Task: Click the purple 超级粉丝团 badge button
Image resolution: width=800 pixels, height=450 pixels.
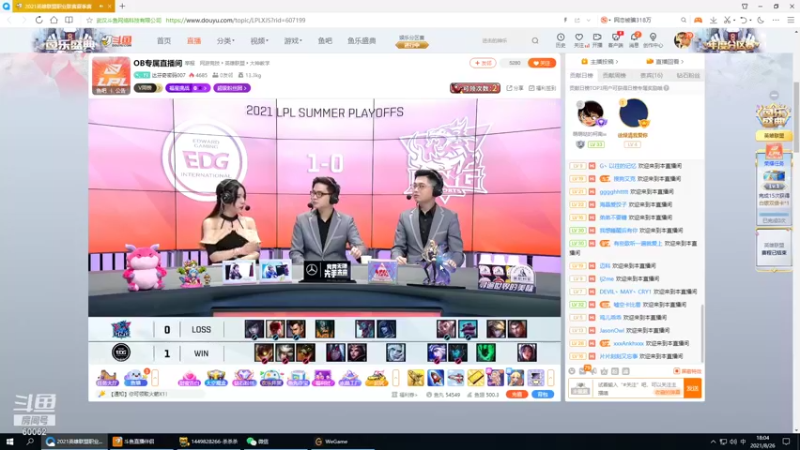Action: (232, 88)
